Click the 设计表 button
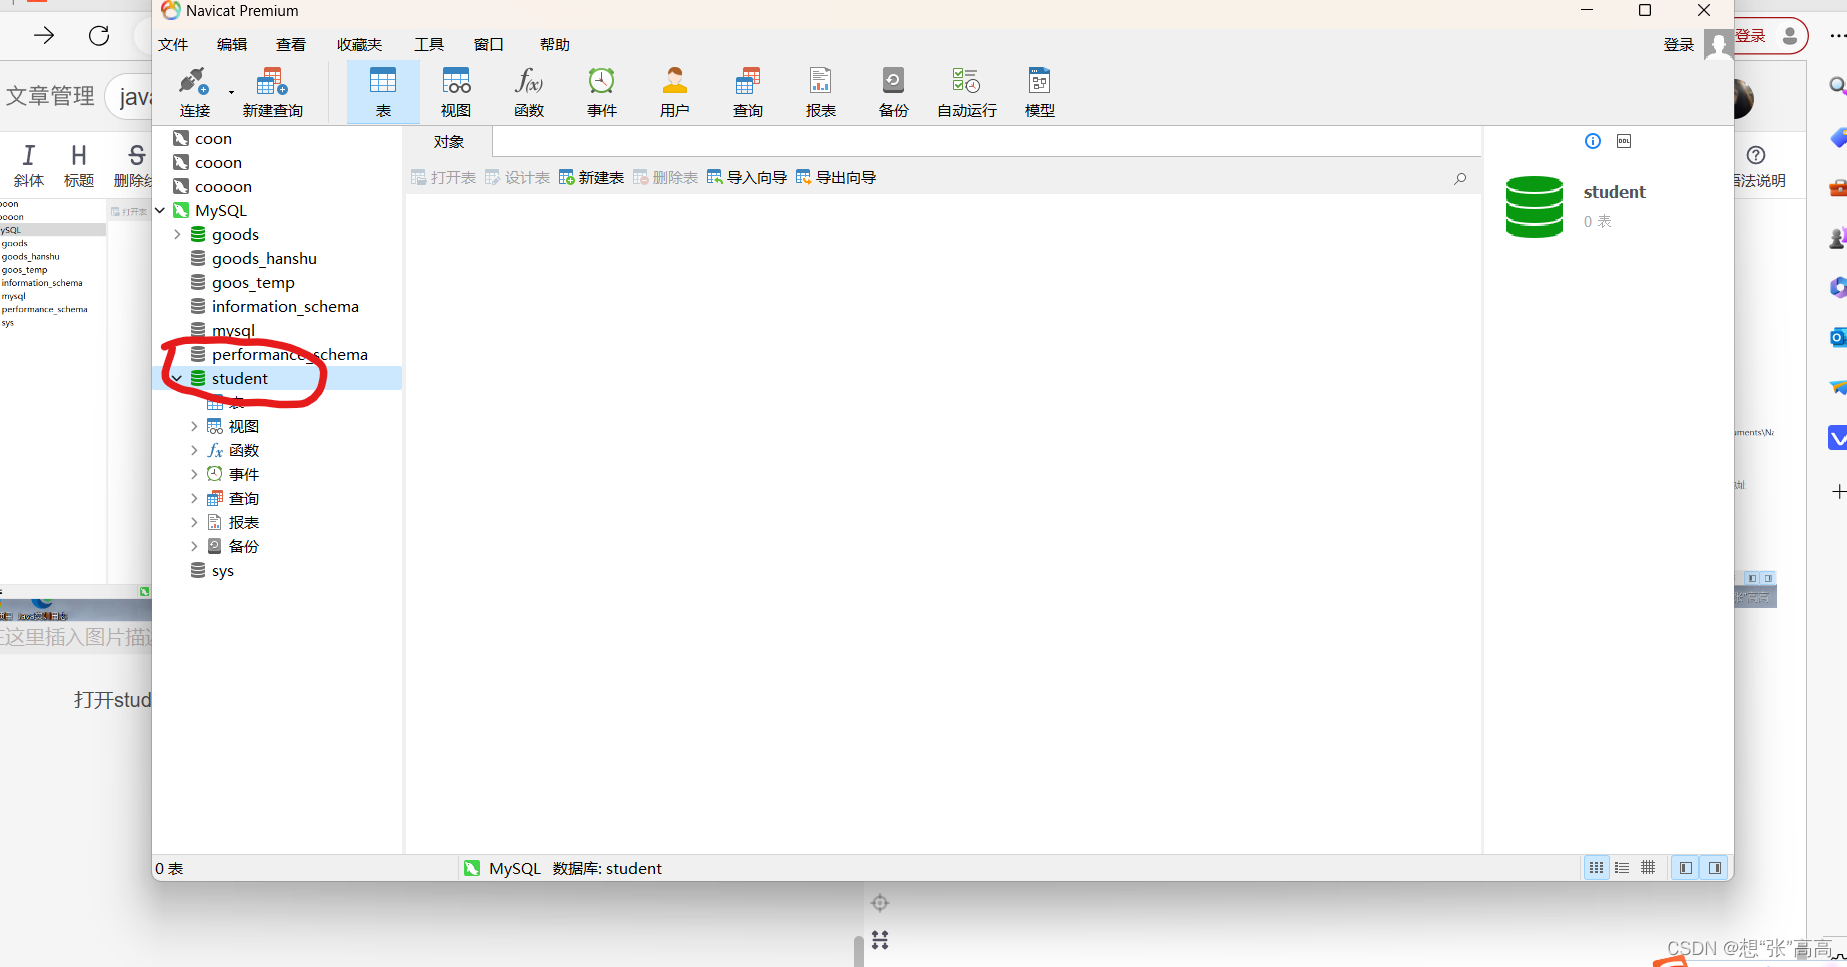The width and height of the screenshot is (1847, 967). tap(517, 178)
